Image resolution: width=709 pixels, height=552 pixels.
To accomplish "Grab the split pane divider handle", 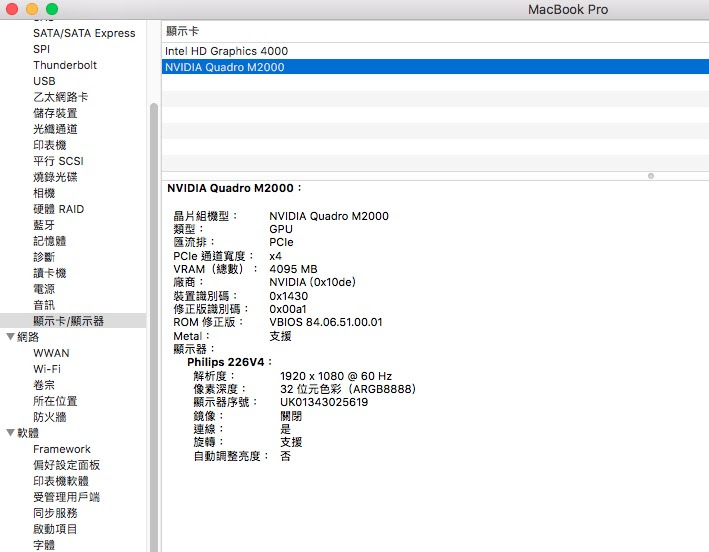I will tap(651, 176).
